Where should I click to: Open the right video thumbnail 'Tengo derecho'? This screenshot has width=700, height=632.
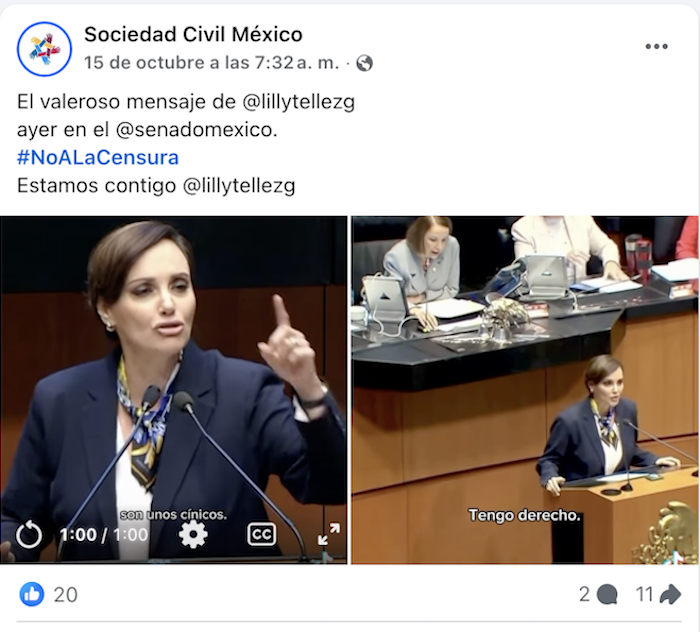[525, 390]
